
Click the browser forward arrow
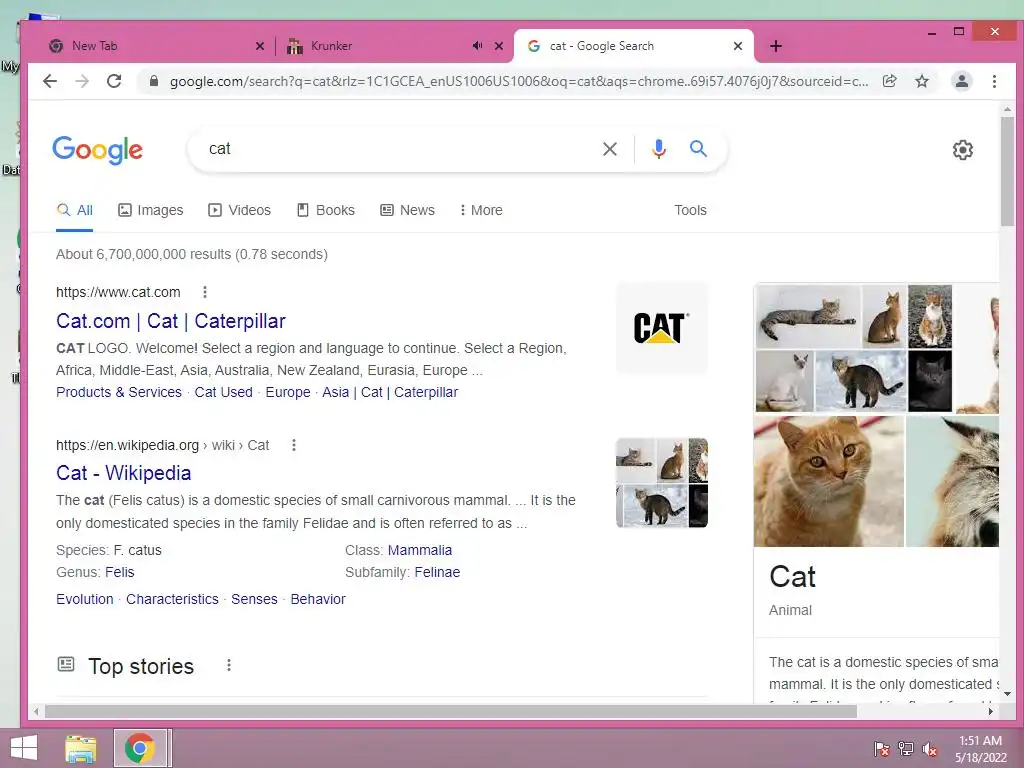tap(82, 81)
